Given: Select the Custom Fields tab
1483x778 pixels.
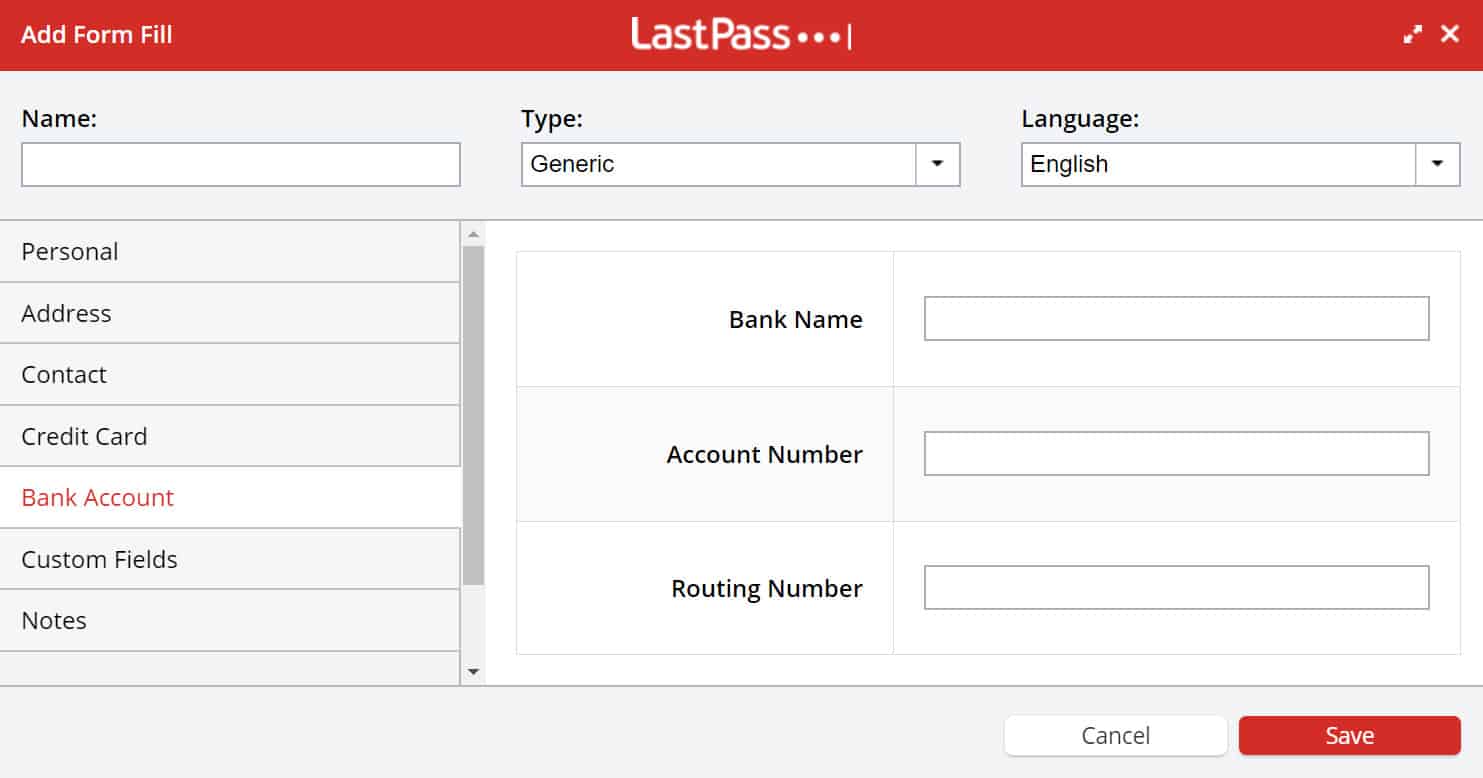Looking at the screenshot, I should click(x=230, y=559).
